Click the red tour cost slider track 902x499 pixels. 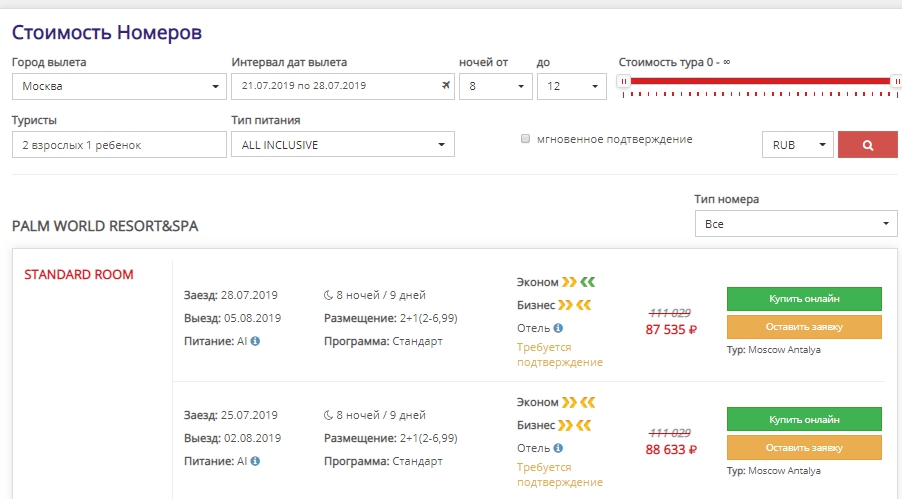[760, 81]
